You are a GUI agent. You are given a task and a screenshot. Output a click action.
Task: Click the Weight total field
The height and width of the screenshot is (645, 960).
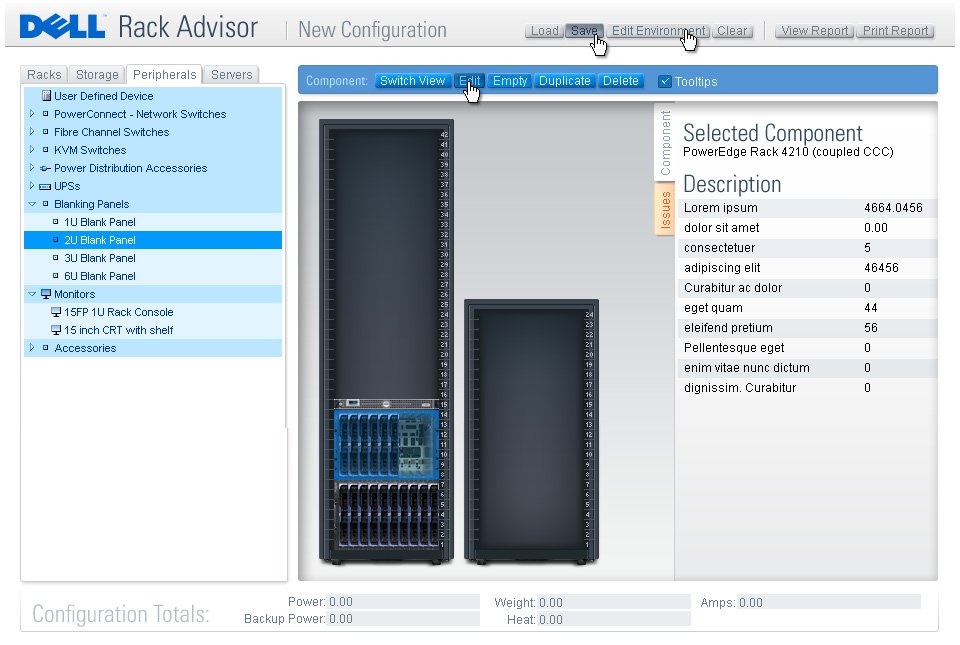pos(614,602)
